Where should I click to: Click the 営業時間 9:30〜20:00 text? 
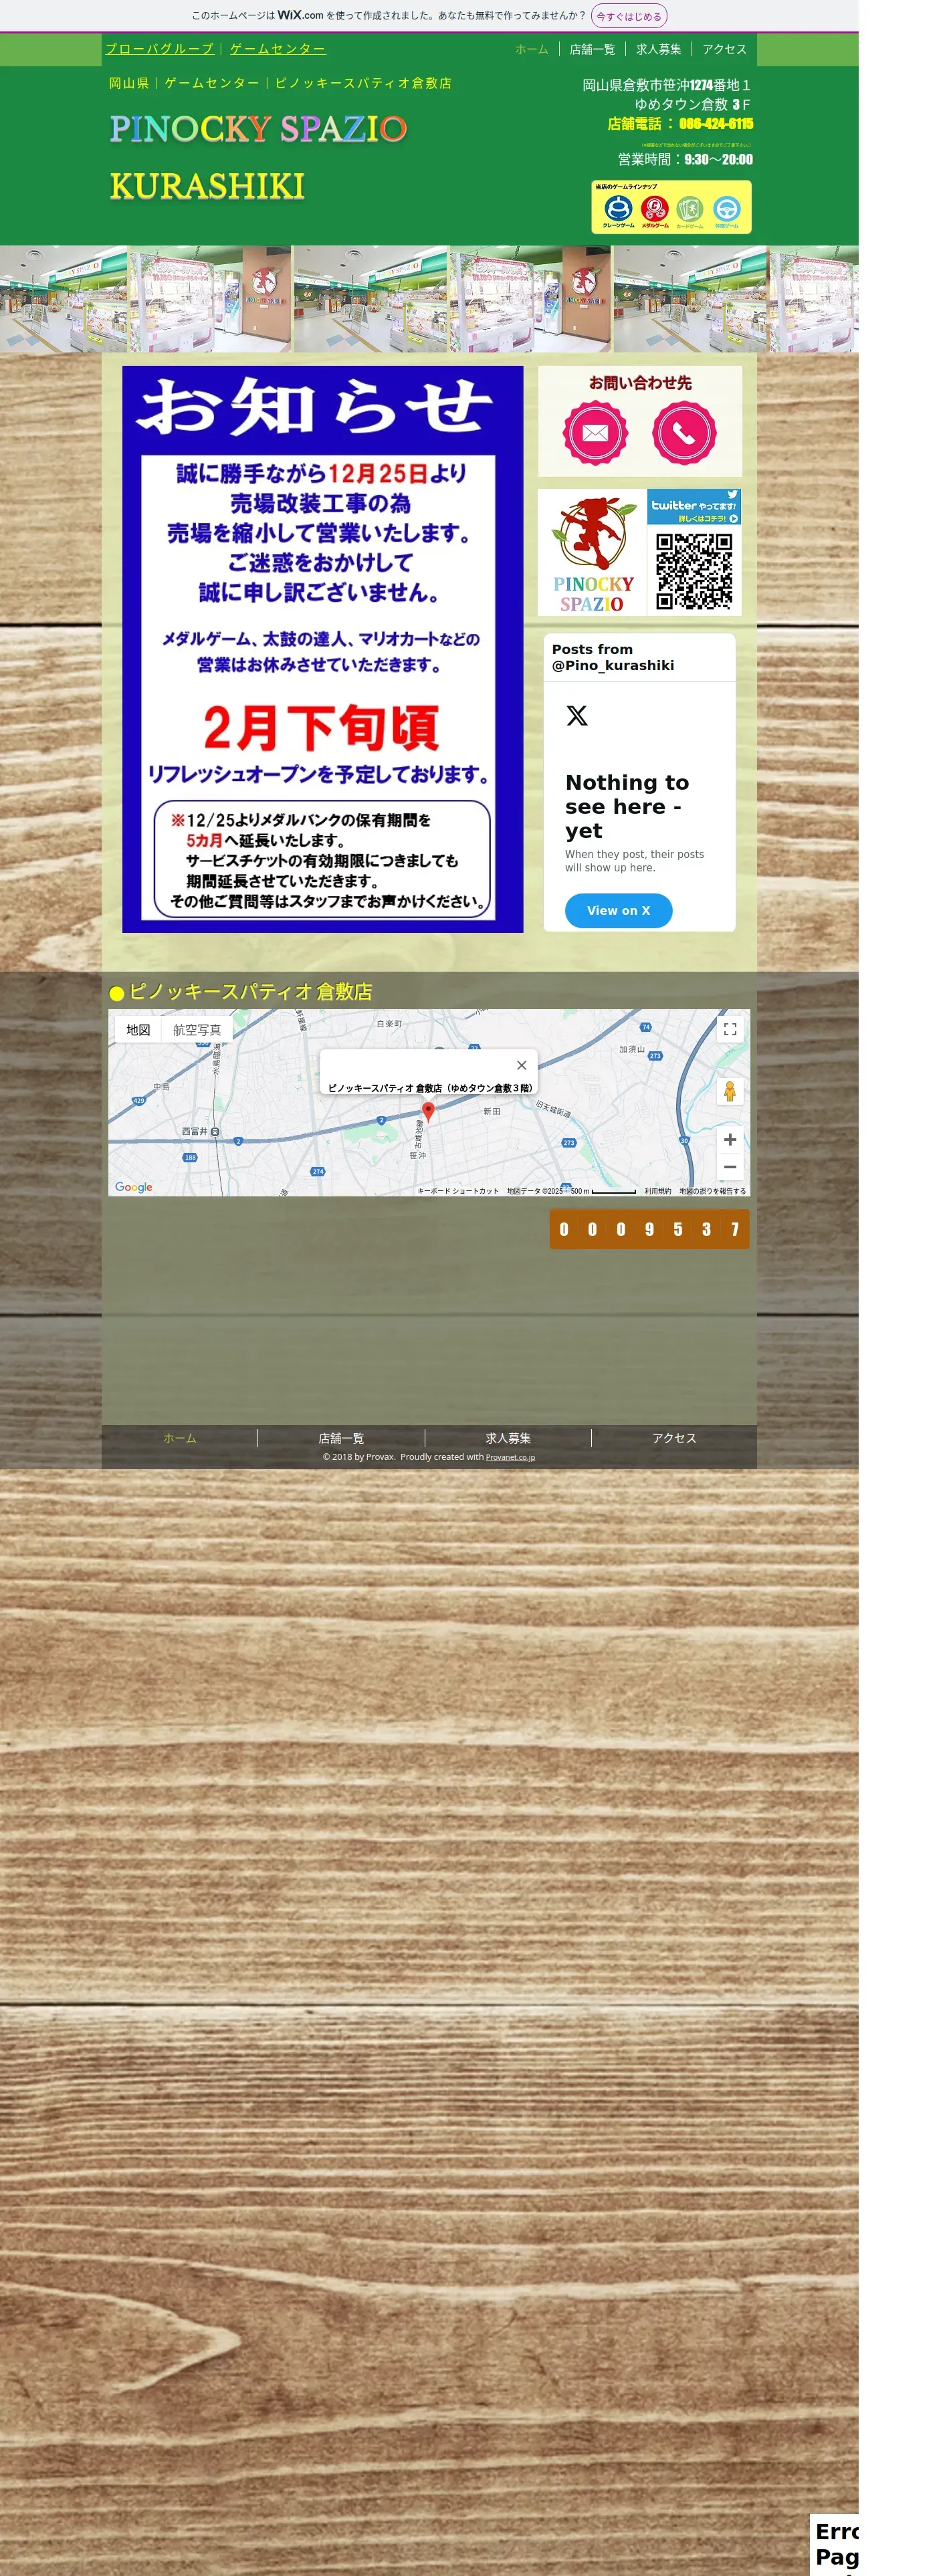685,159
